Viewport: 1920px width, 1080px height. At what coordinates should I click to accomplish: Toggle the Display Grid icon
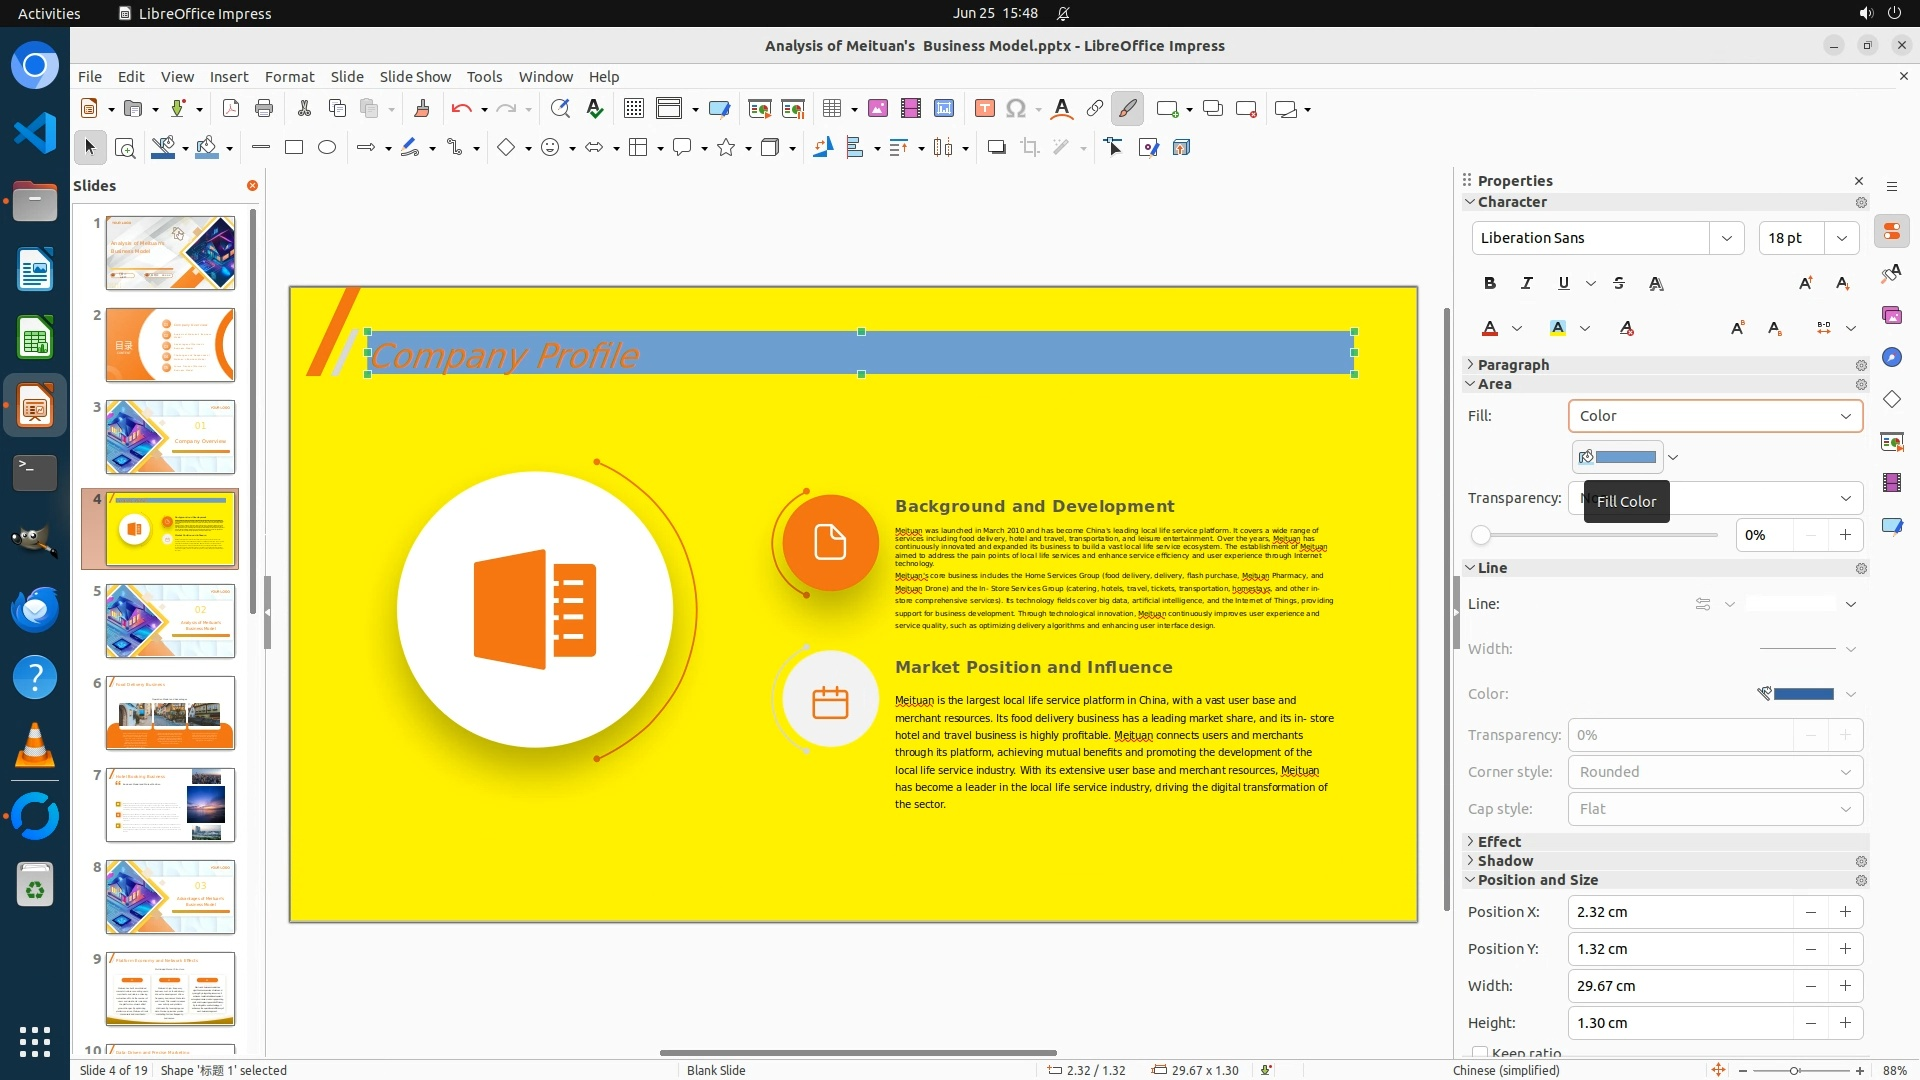(633, 109)
